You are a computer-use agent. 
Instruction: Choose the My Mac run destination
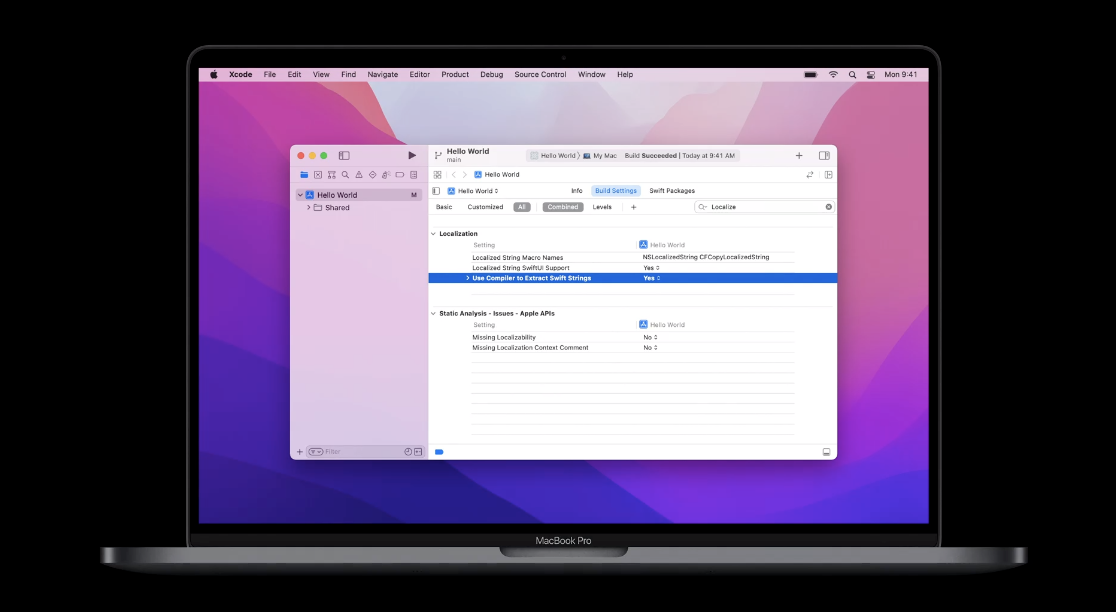[x=600, y=155]
